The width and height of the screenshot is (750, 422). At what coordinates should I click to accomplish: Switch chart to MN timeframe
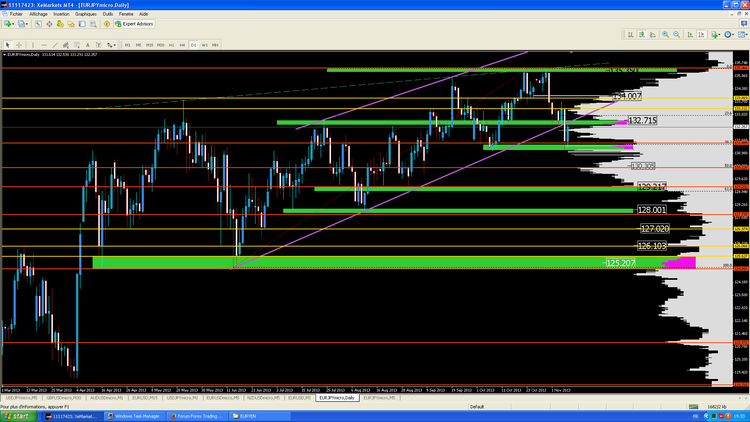215,45
